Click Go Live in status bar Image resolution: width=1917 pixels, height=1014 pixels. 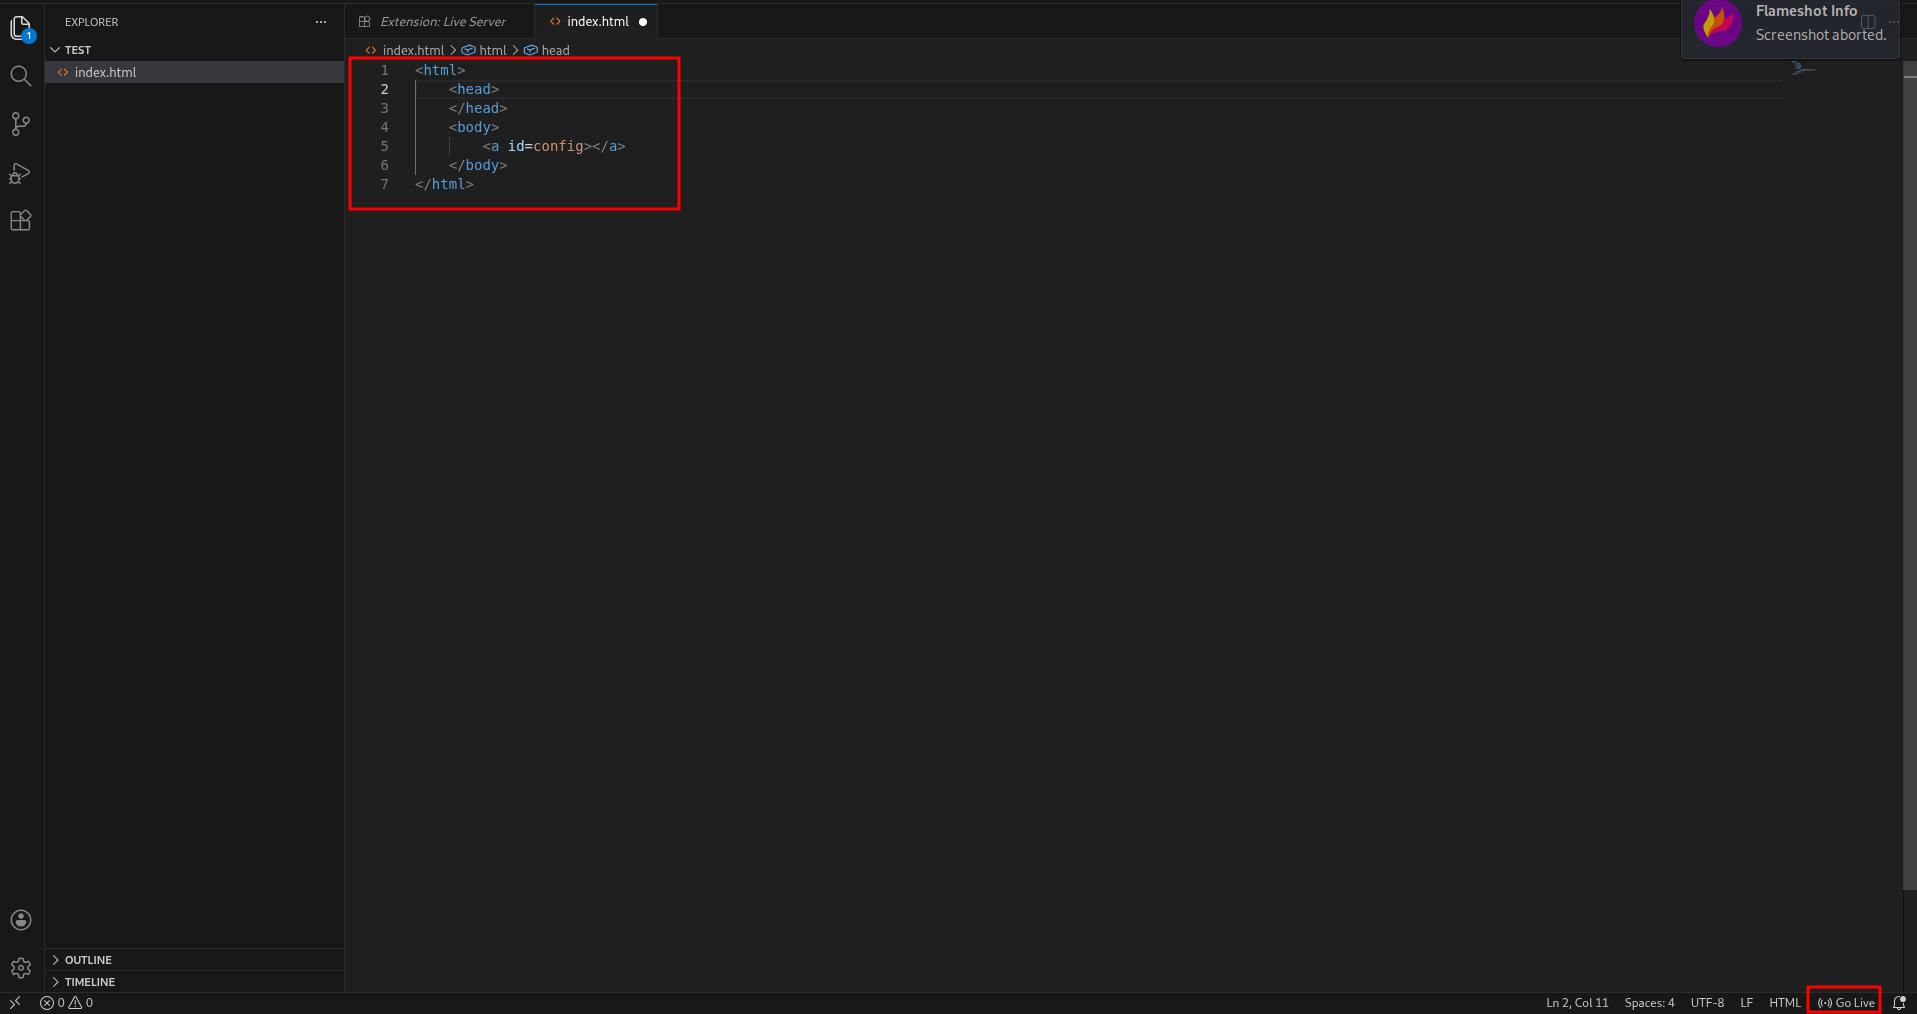1845,1003
